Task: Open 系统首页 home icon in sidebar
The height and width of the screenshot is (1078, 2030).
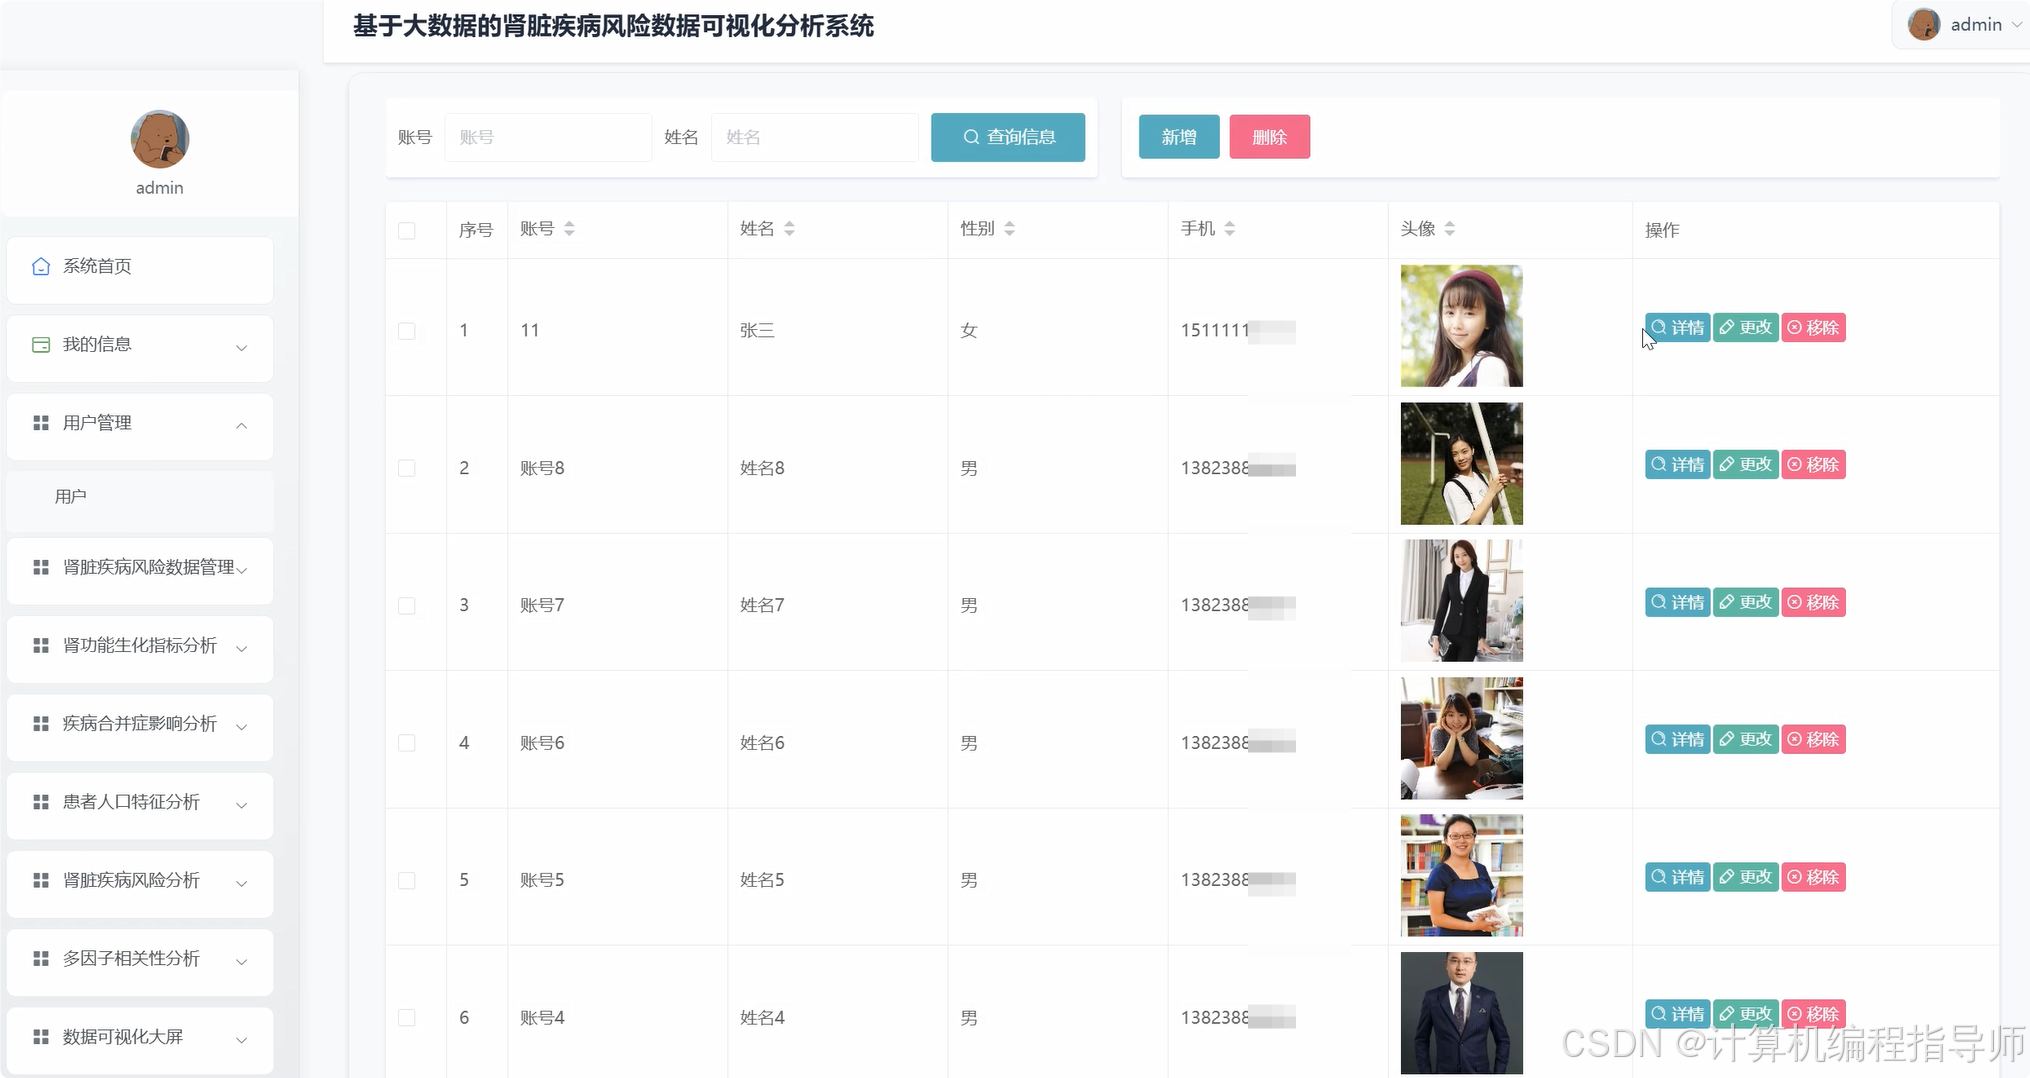Action: (x=41, y=266)
